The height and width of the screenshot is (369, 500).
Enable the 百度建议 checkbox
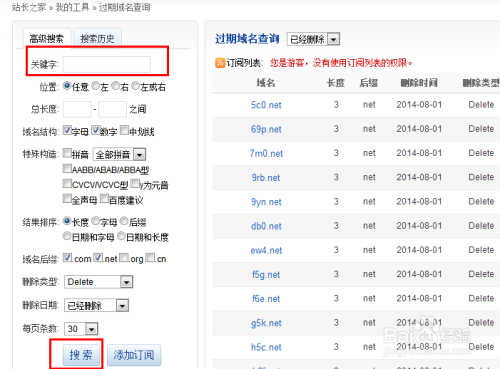(104, 199)
